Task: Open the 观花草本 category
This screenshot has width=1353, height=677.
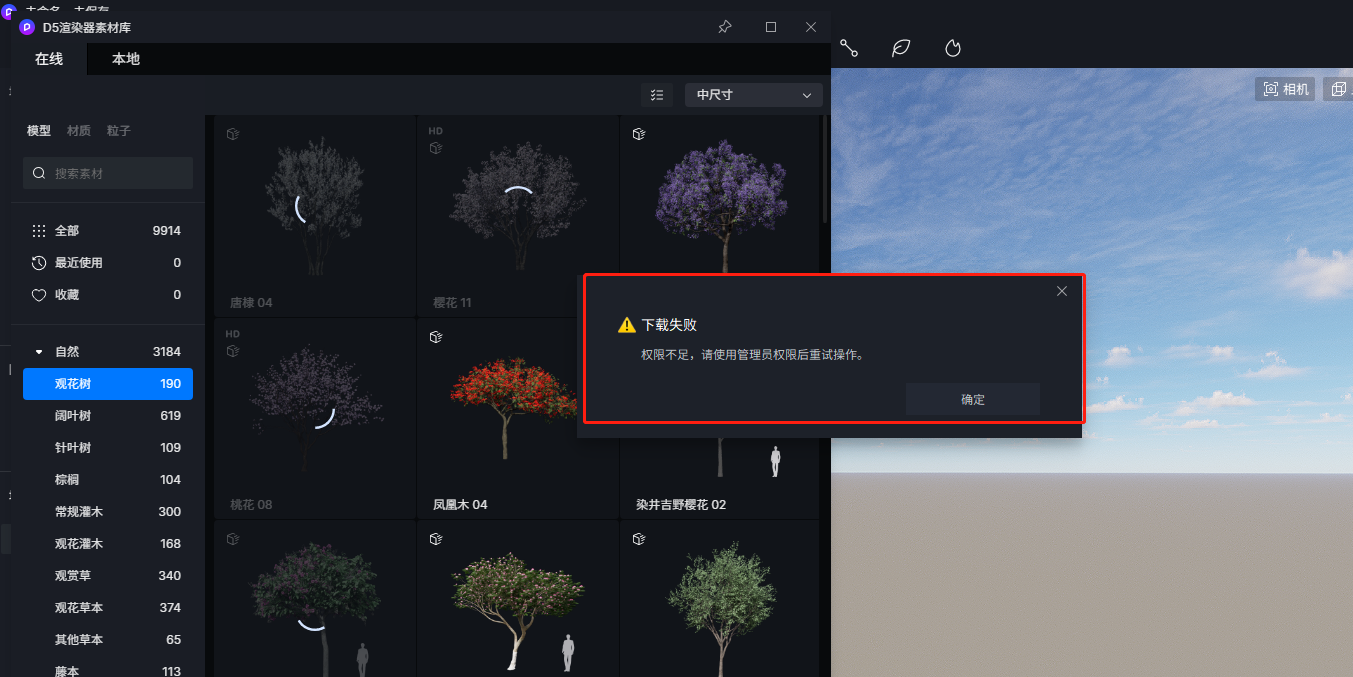Action: 108,608
